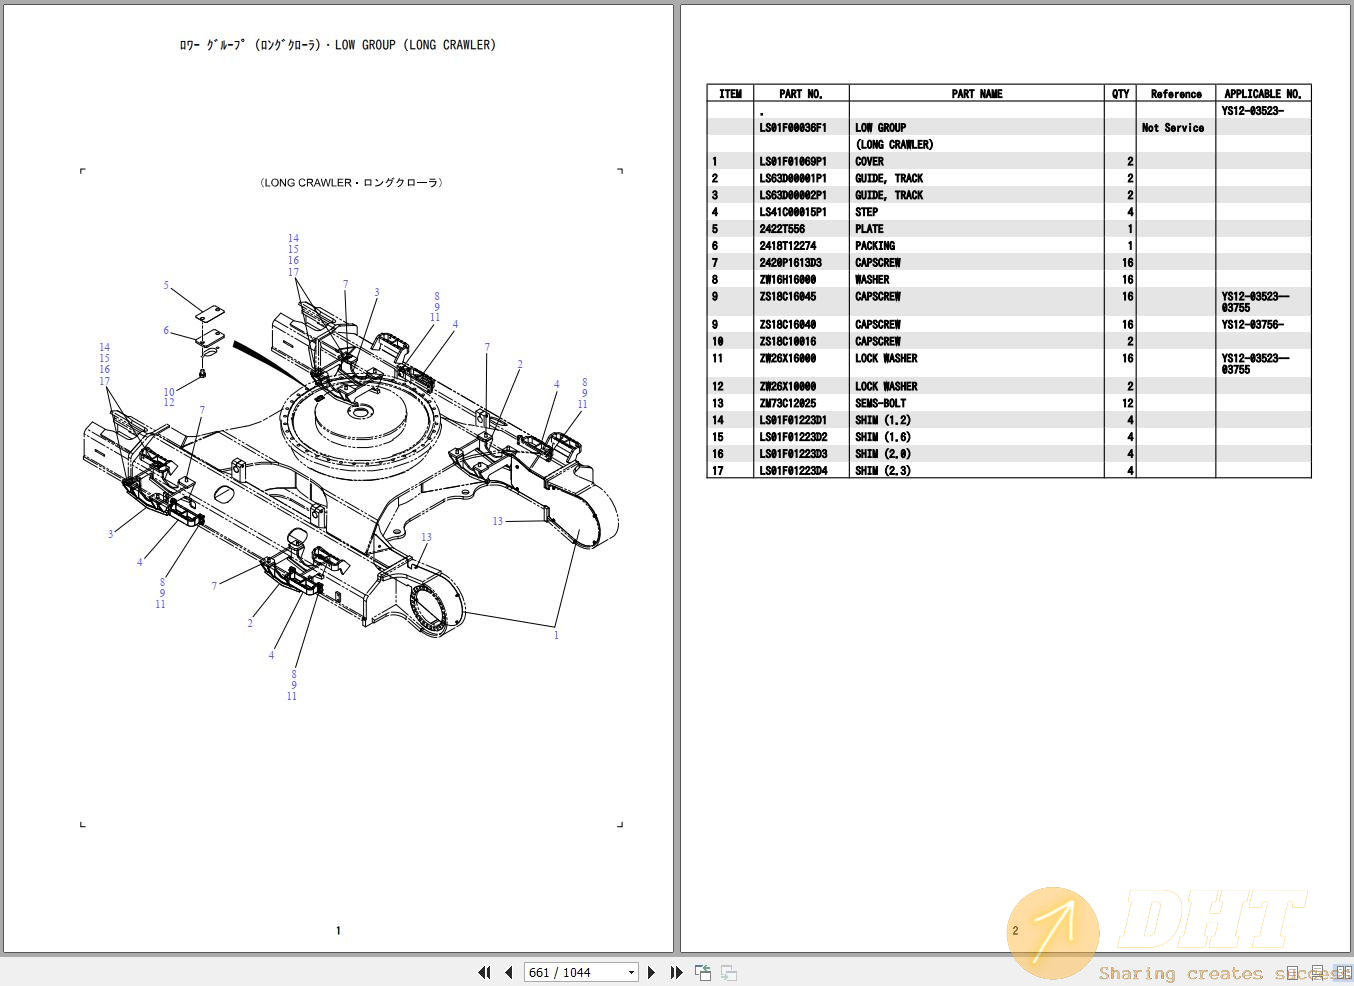1354x986 pixels.
Task: Click the Reference column header
Action: pyautogui.click(x=1176, y=94)
